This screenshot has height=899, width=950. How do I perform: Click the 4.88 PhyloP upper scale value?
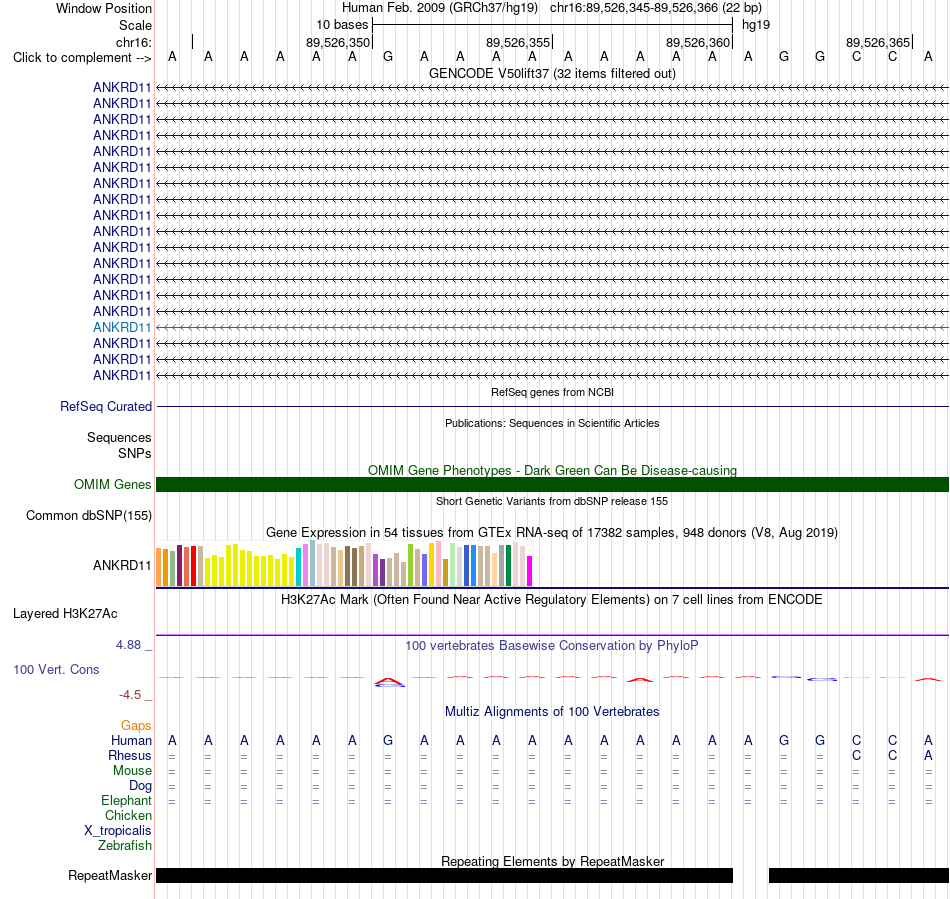coord(128,645)
